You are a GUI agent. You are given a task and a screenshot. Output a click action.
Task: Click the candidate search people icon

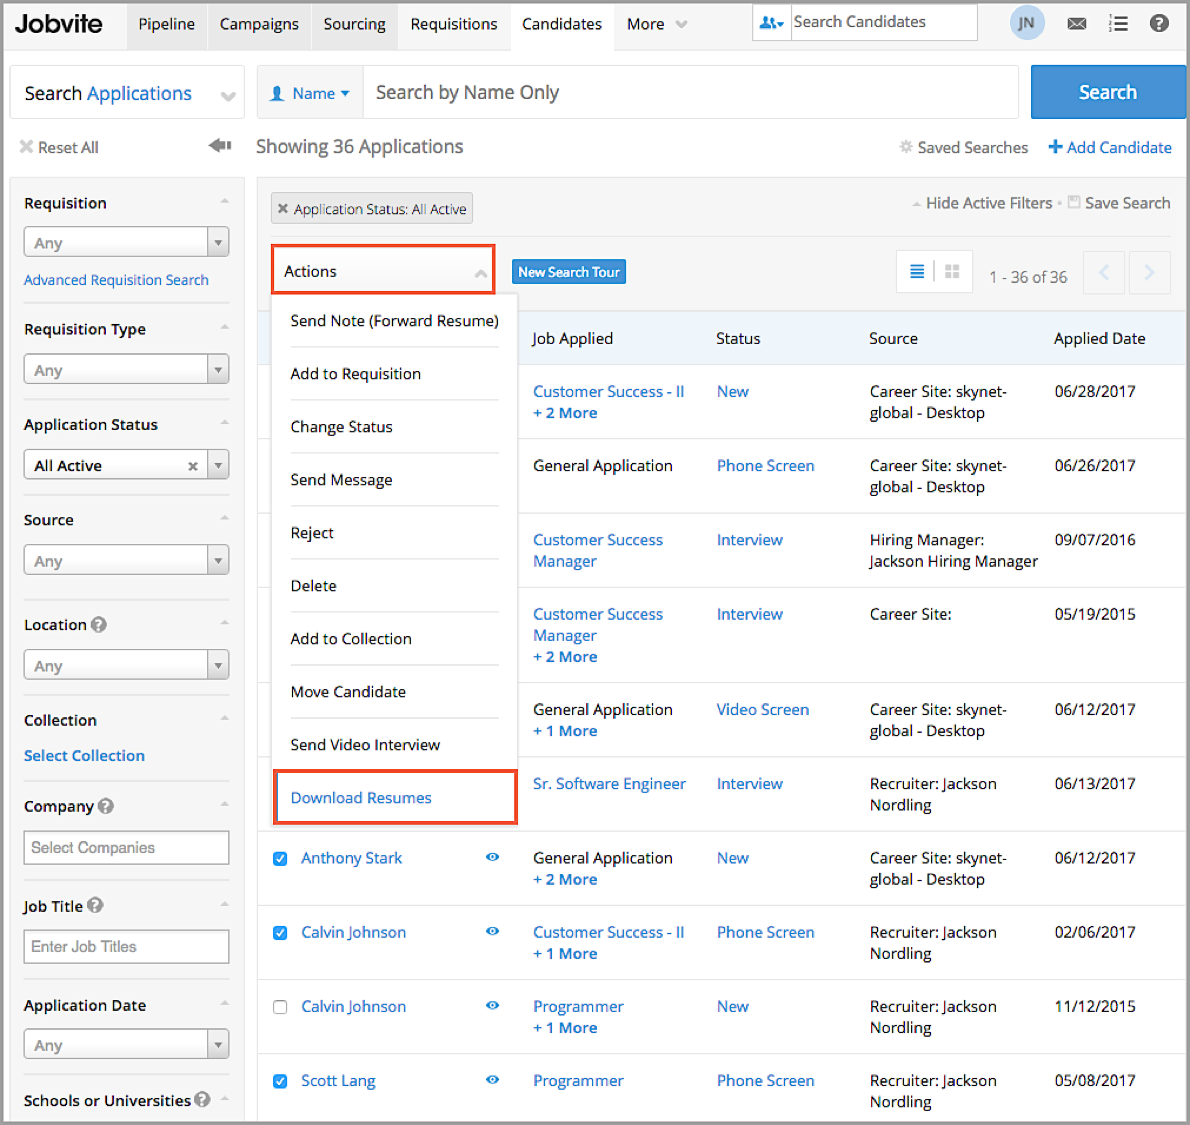coord(771,23)
